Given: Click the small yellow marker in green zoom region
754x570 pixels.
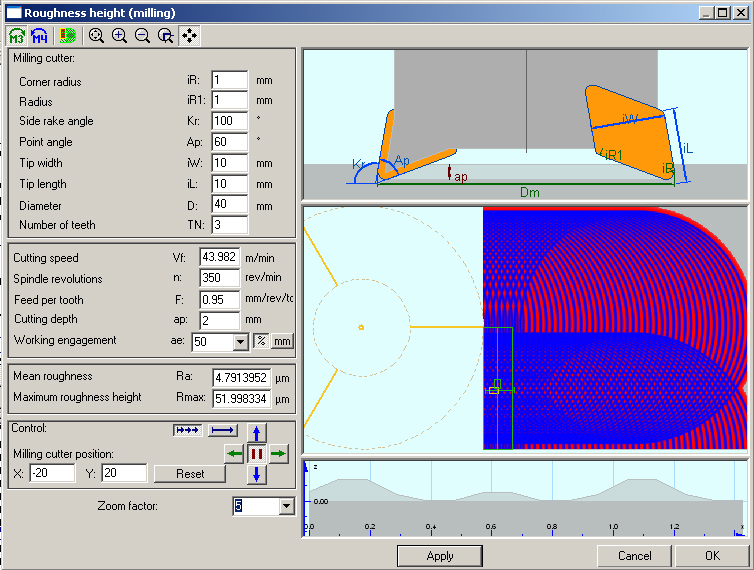Looking at the screenshot, I should pos(494,390).
